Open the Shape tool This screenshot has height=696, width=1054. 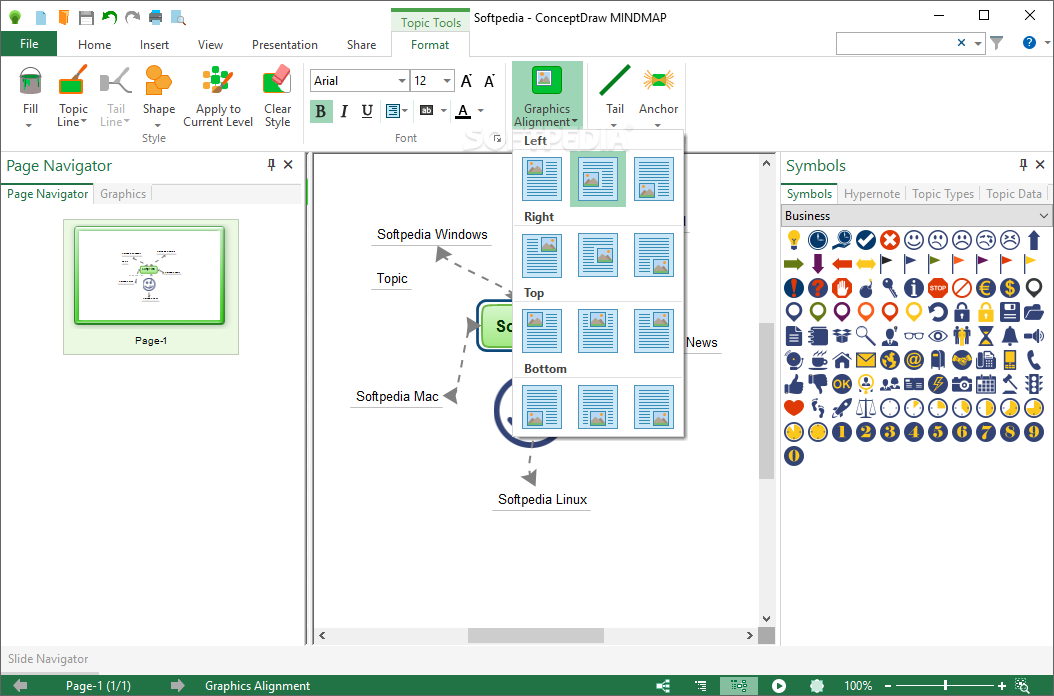pyautogui.click(x=159, y=96)
